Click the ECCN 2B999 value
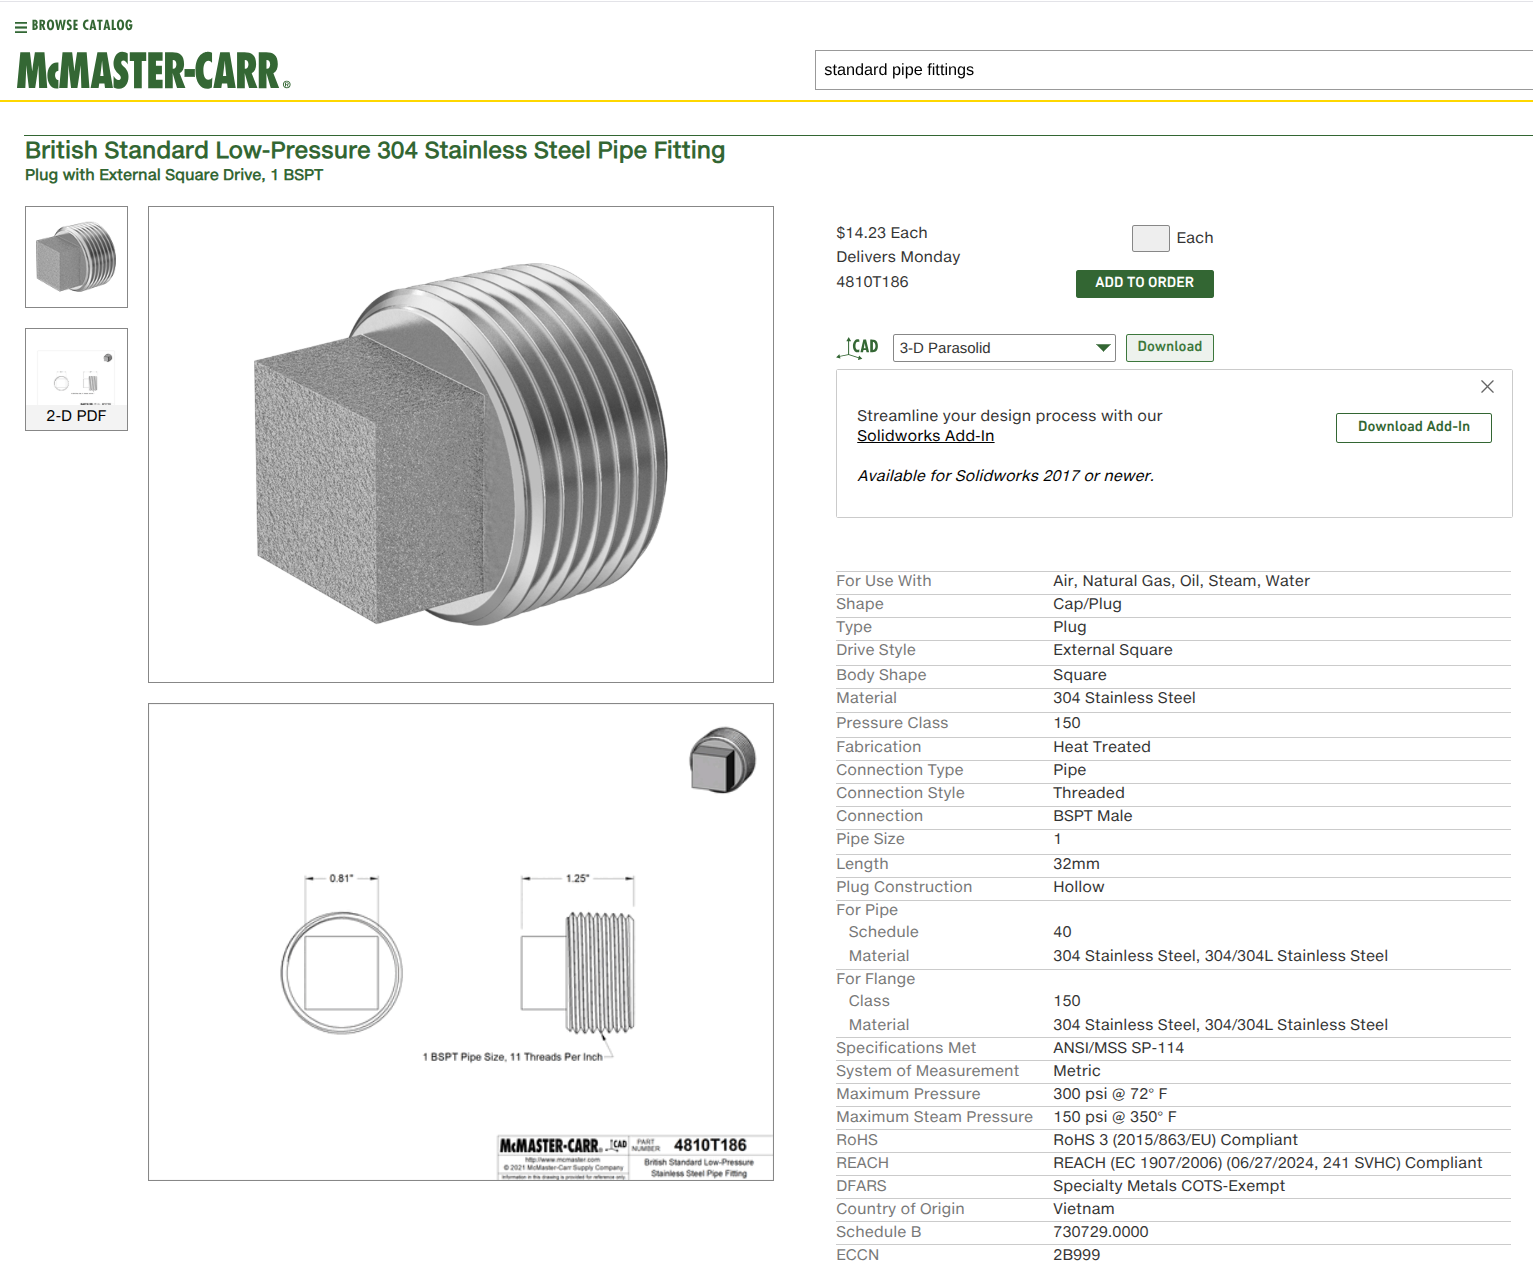Viewport: 1533px width, 1281px height. click(1076, 1255)
